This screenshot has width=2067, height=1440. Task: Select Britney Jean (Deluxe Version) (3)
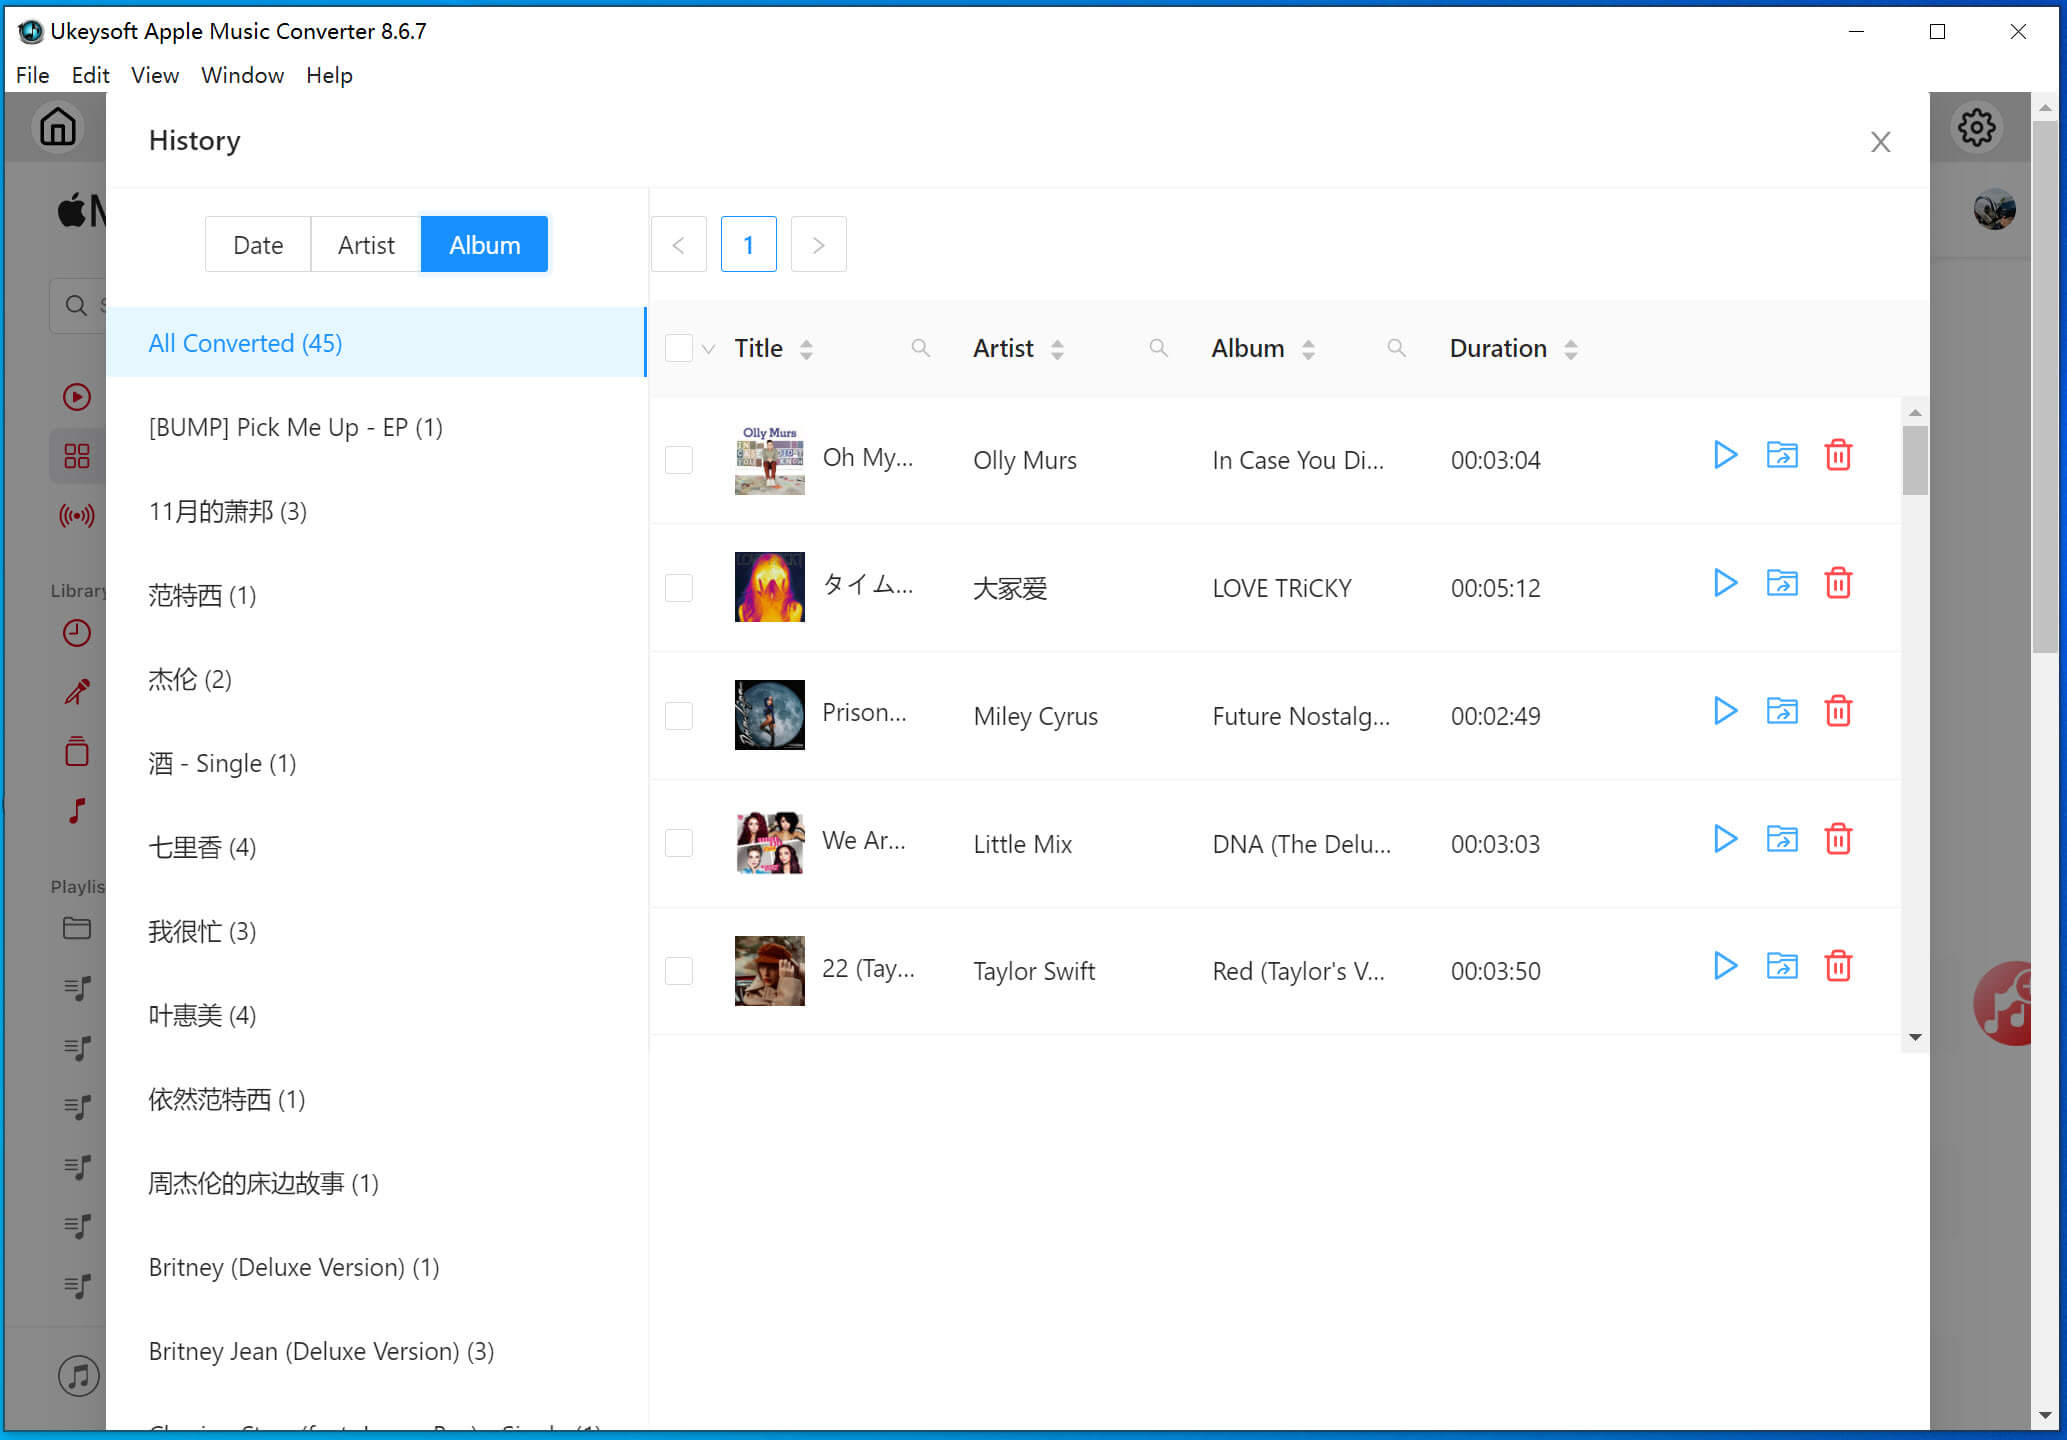[x=376, y=1351]
